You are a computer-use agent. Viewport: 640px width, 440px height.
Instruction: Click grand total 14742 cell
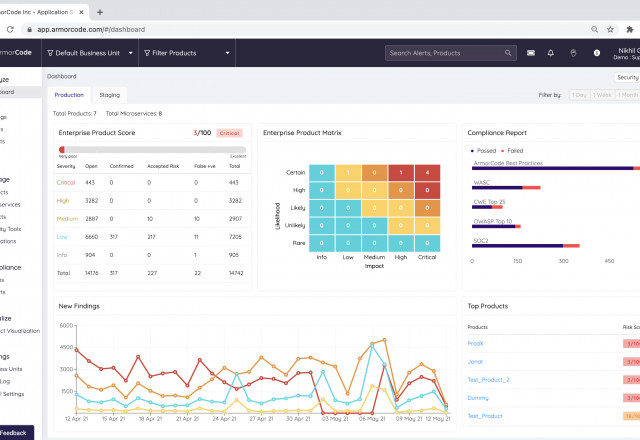[x=236, y=273]
